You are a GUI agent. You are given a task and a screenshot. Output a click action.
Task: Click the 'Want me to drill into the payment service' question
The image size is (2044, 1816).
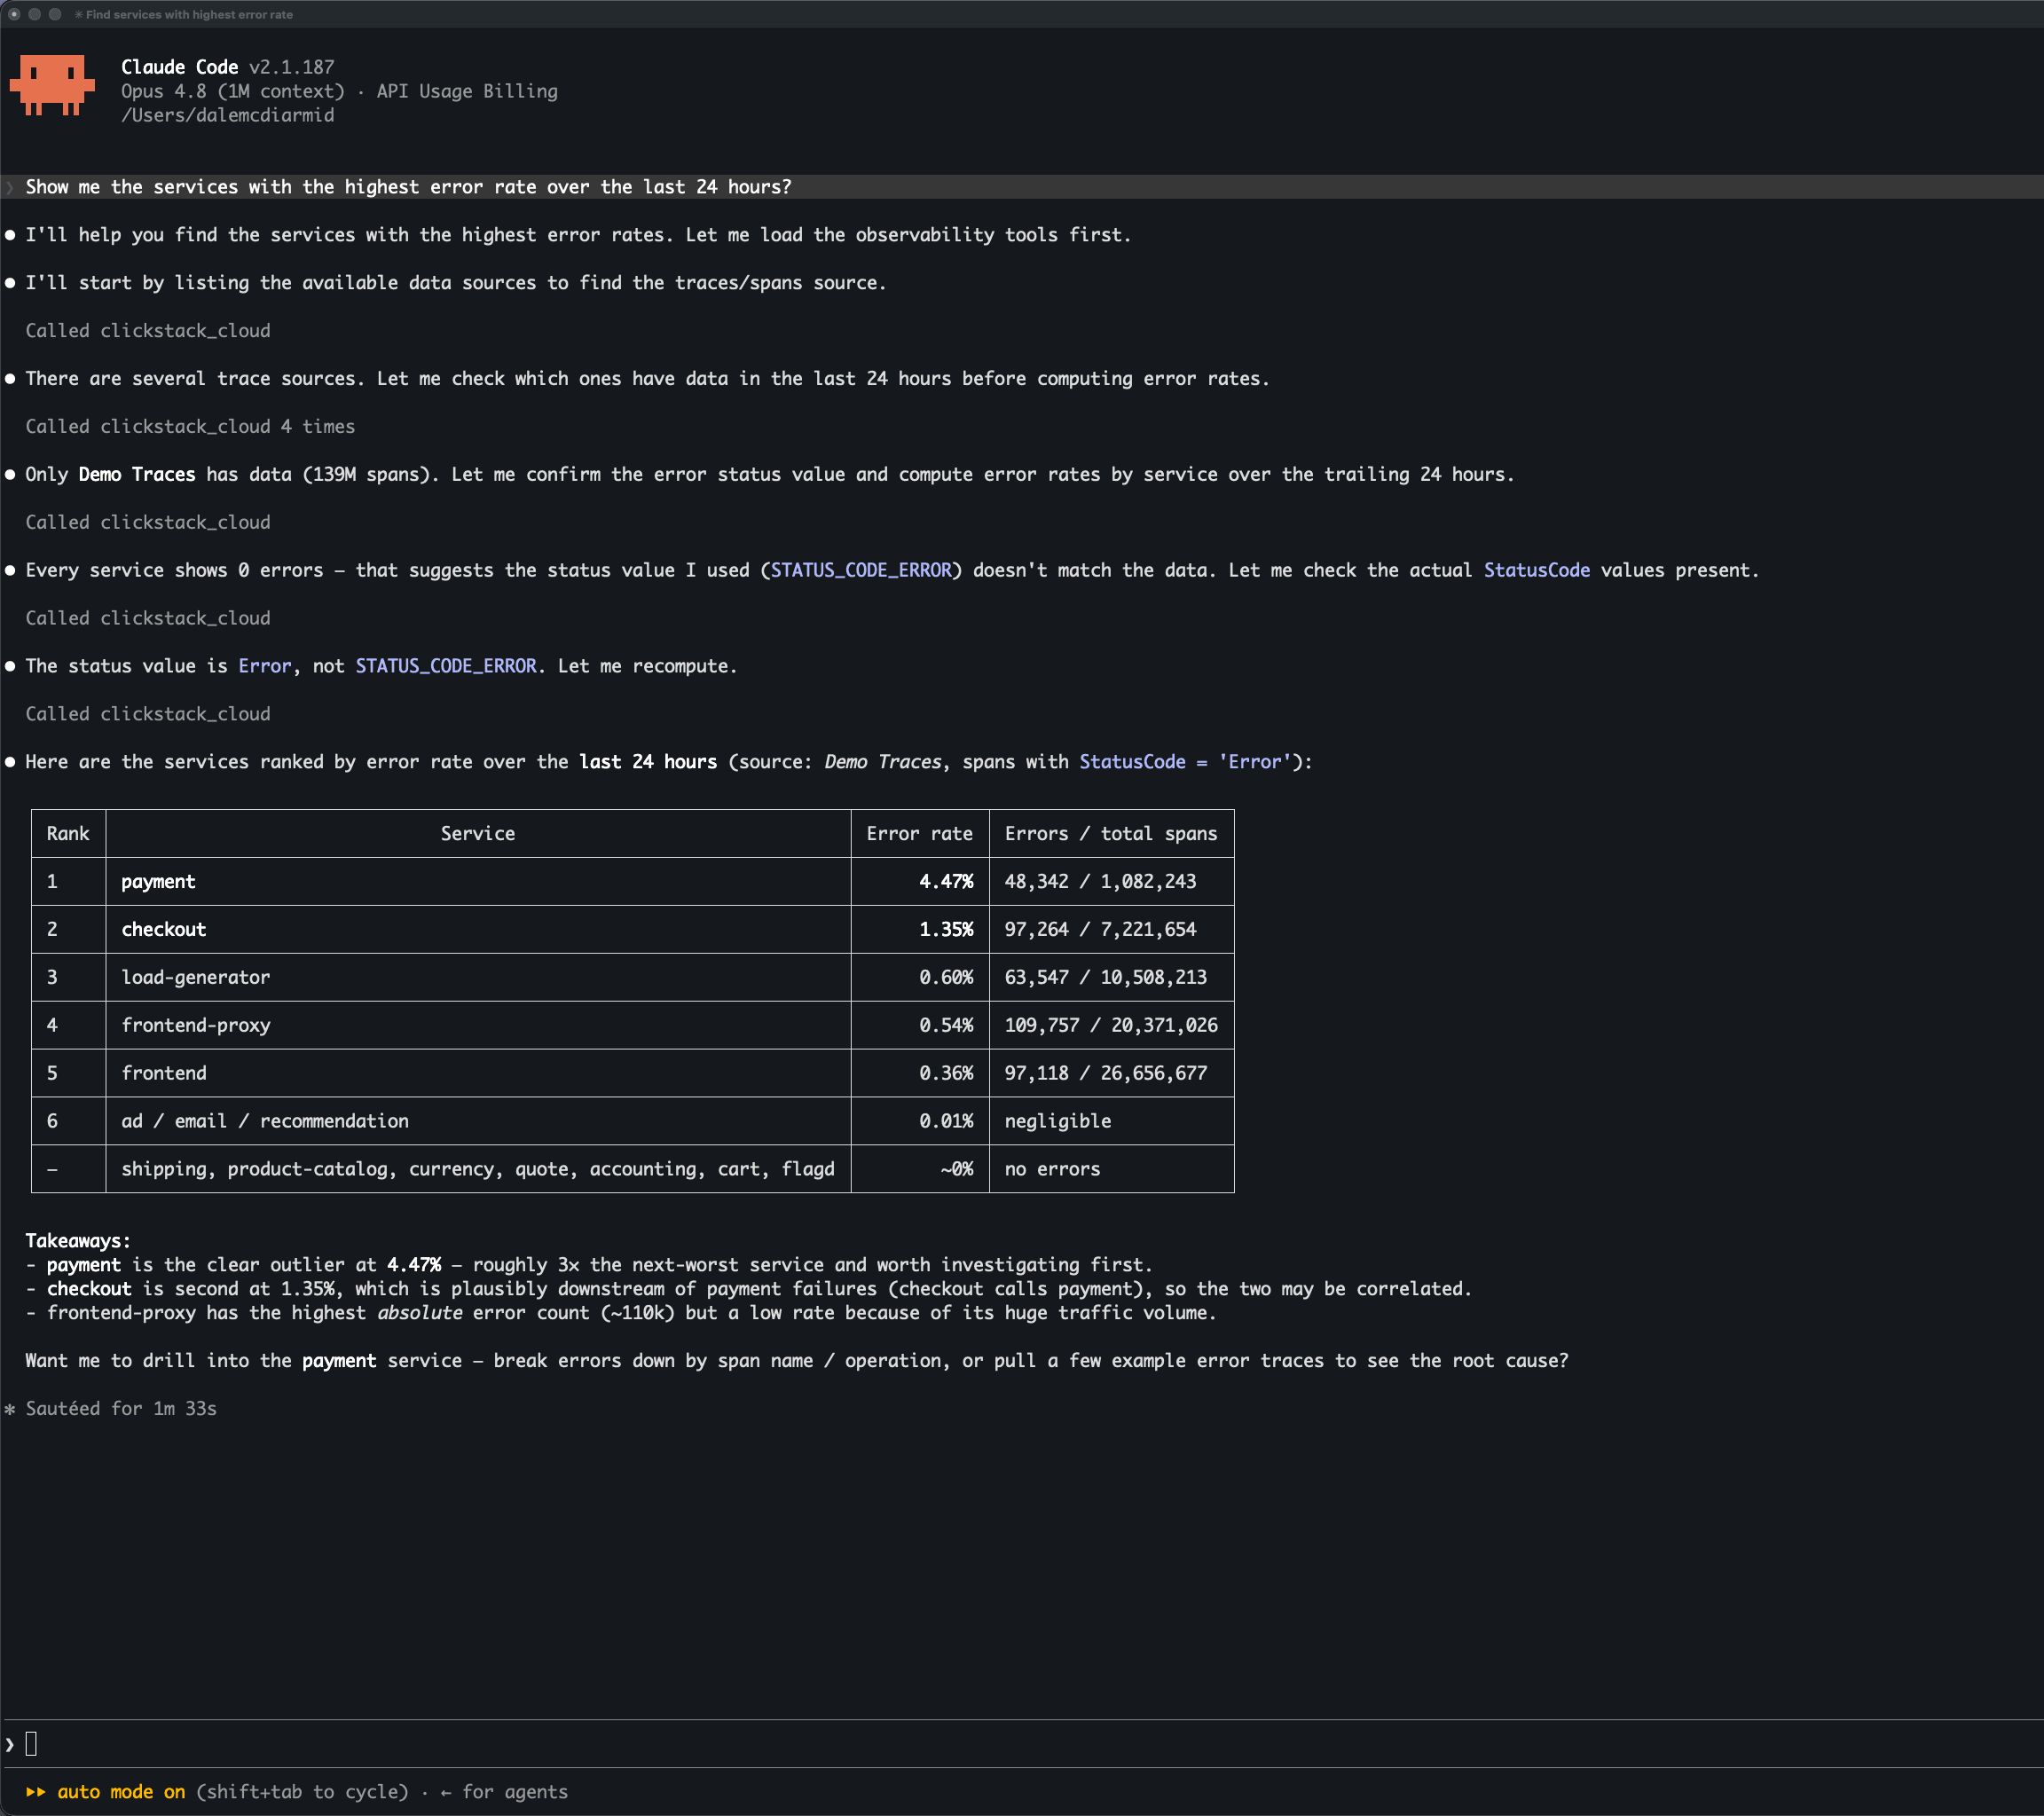[x=797, y=1361]
